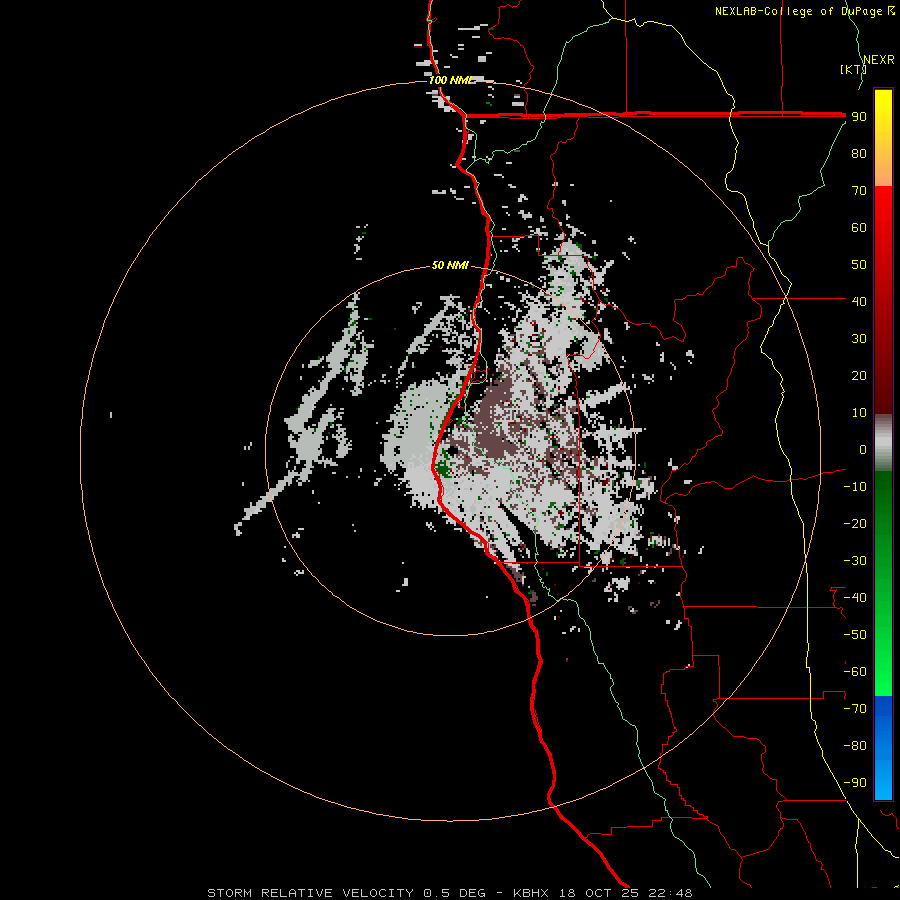Click the -20 value on the velocity scale
Screen dimensions: 900x900
[x=855, y=523]
